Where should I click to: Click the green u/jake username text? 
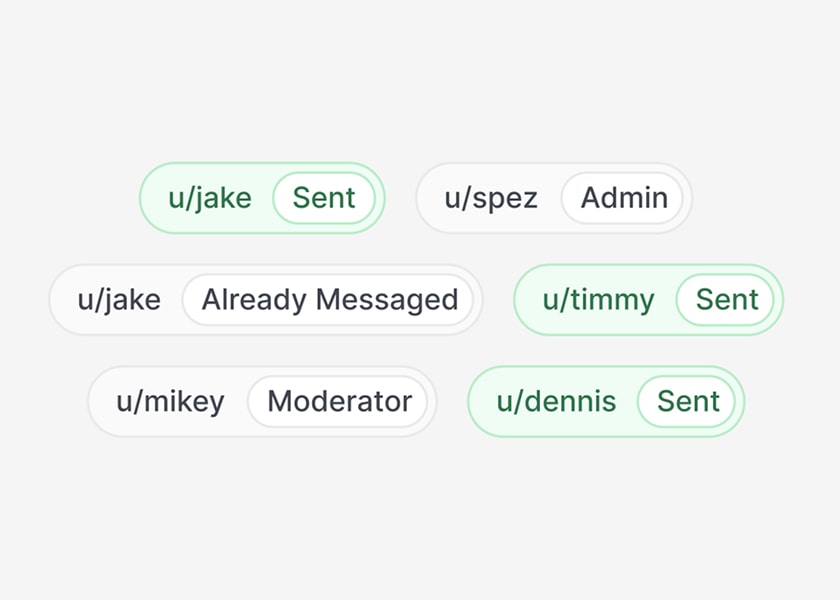point(209,198)
